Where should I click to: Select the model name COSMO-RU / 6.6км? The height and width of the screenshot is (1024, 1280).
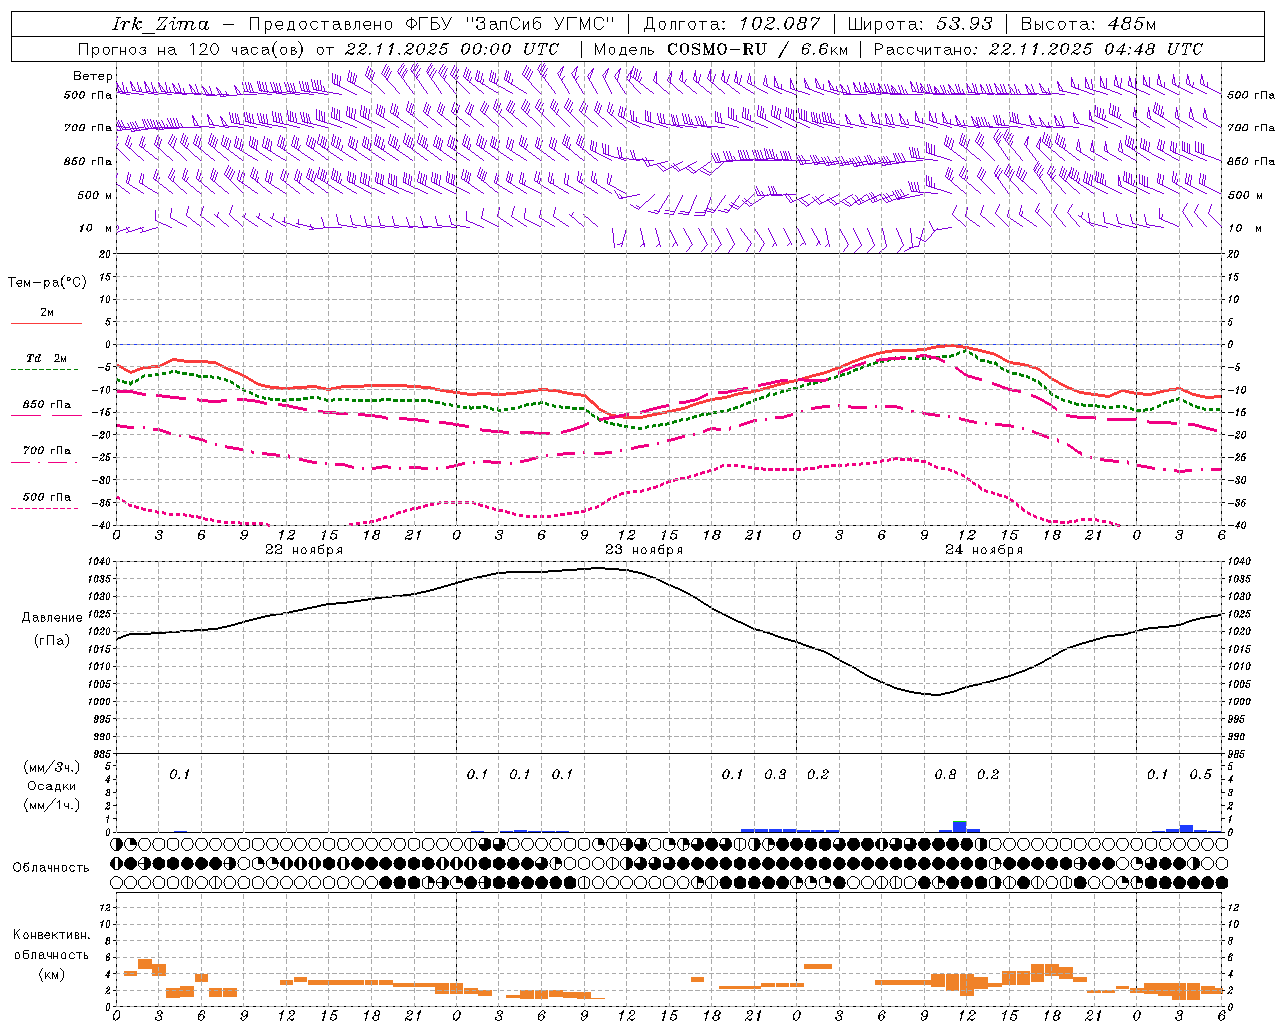pyautogui.click(x=758, y=49)
